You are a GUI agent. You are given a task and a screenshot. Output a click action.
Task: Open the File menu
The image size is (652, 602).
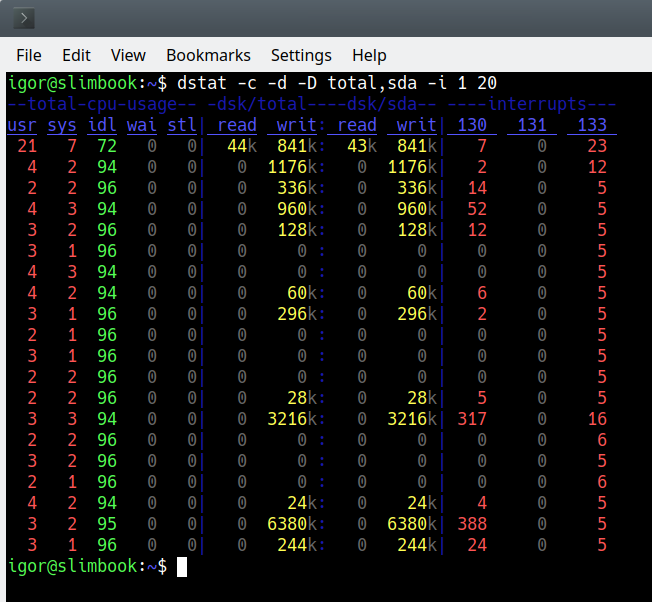tap(29, 55)
